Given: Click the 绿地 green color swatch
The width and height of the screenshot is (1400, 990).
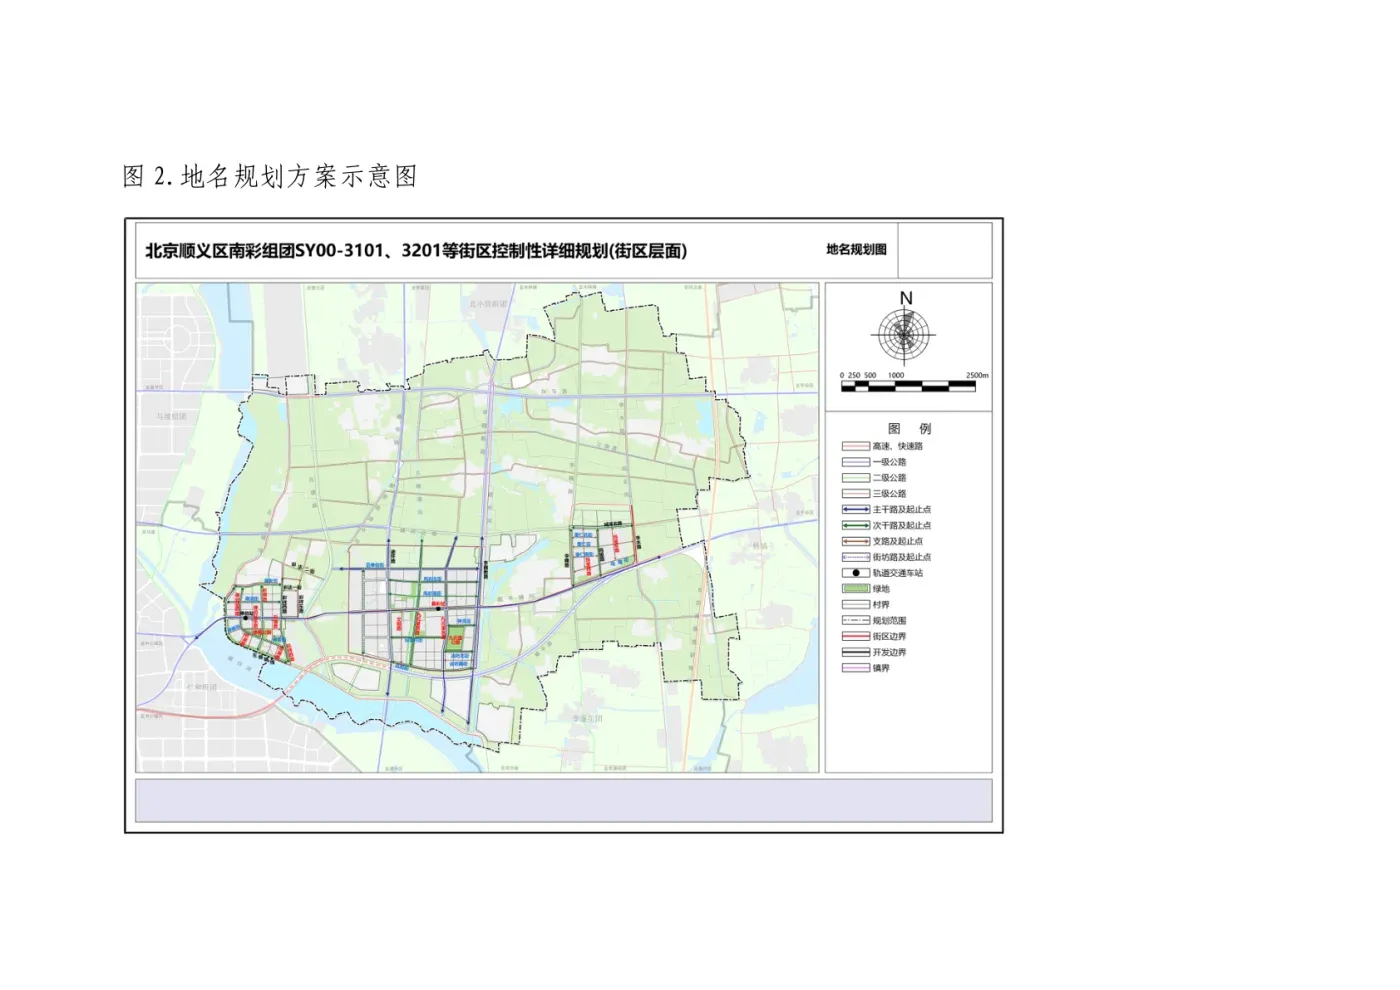Looking at the screenshot, I should tap(856, 589).
